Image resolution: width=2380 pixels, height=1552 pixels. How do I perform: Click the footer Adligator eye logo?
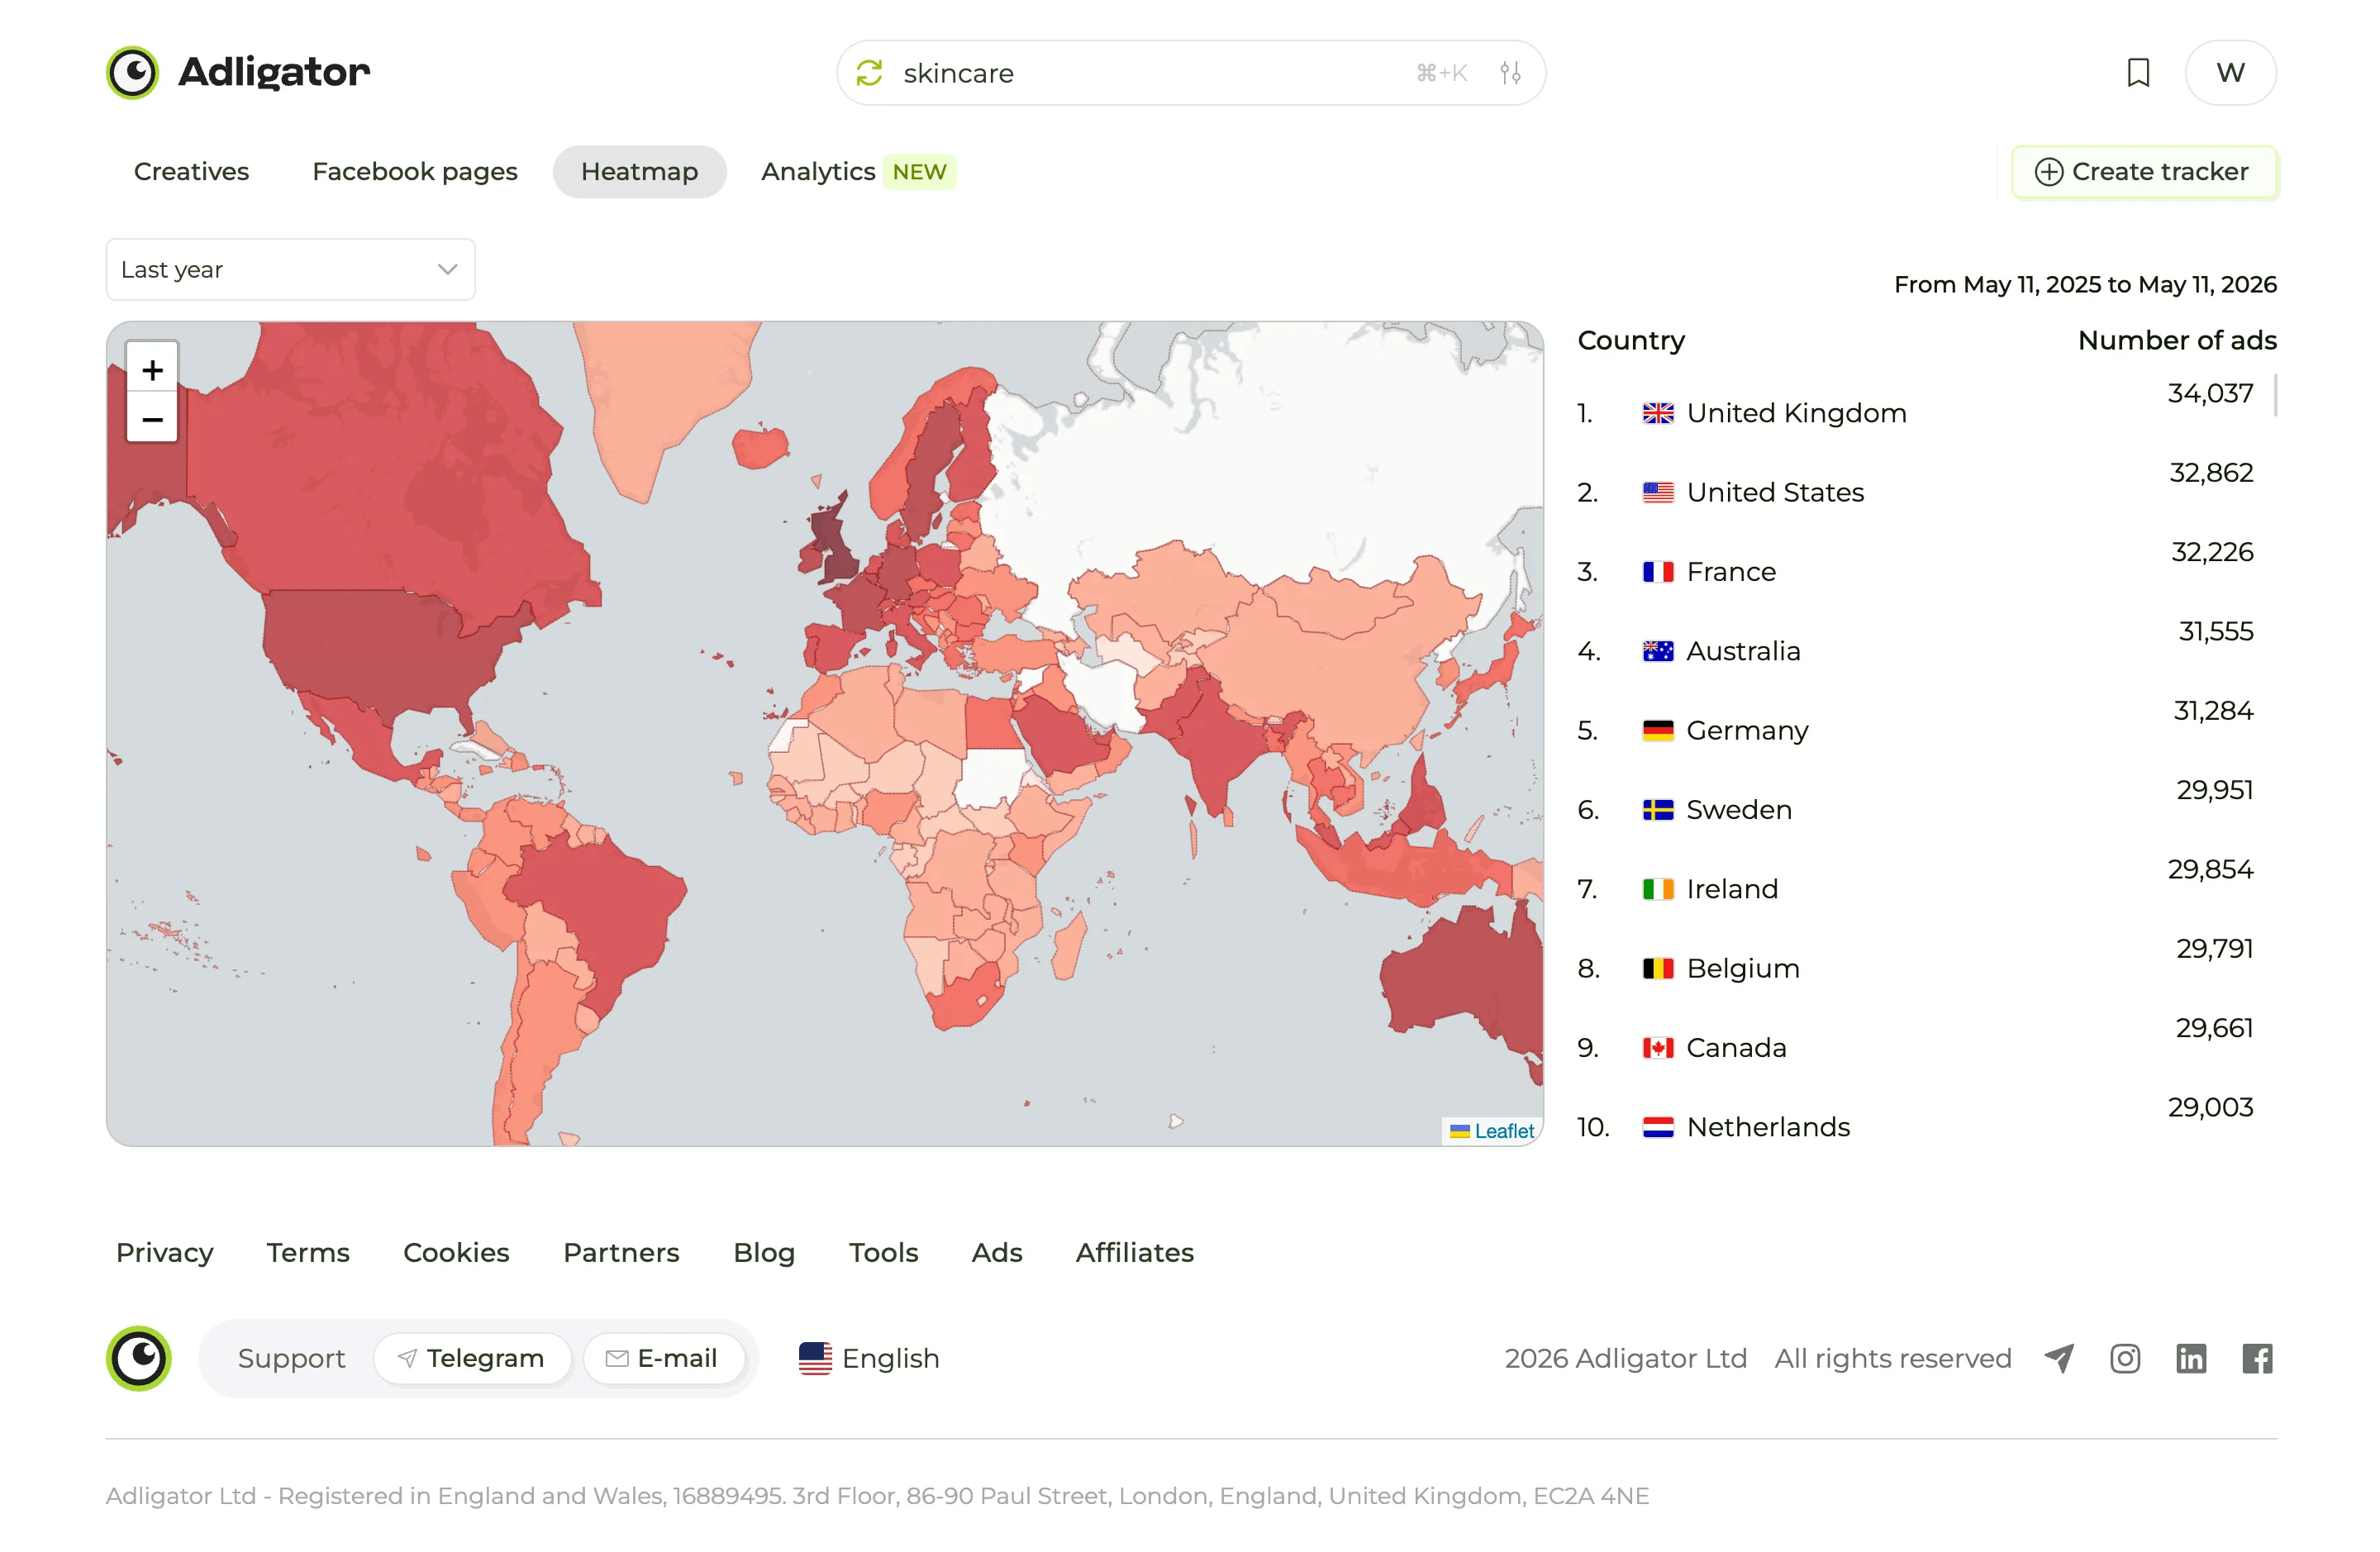tap(139, 1358)
